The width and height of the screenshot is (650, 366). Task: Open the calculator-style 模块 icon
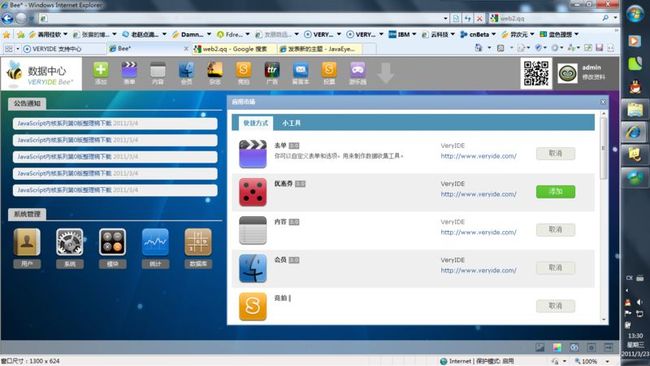click(x=112, y=242)
